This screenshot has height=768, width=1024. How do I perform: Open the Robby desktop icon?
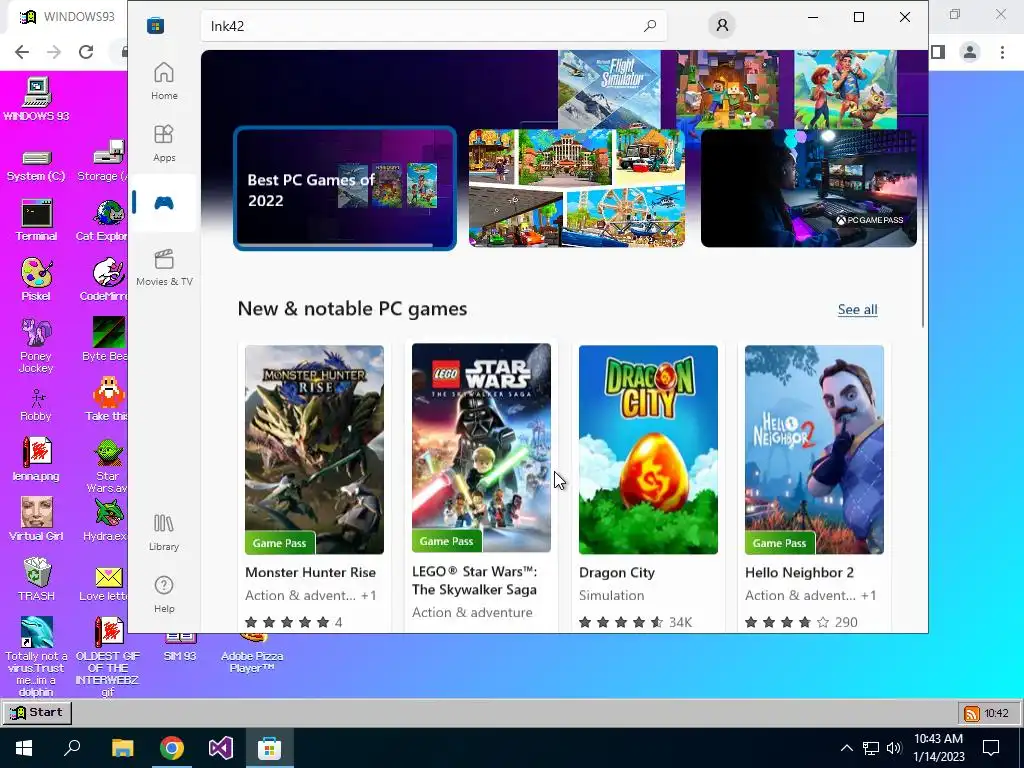point(36,405)
